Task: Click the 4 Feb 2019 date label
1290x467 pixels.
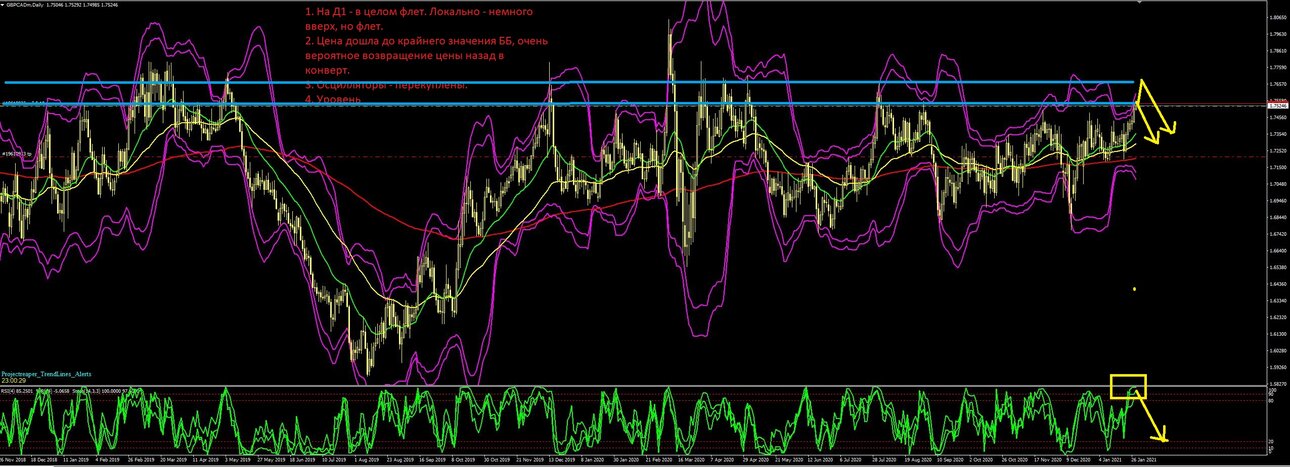Action: (x=107, y=460)
